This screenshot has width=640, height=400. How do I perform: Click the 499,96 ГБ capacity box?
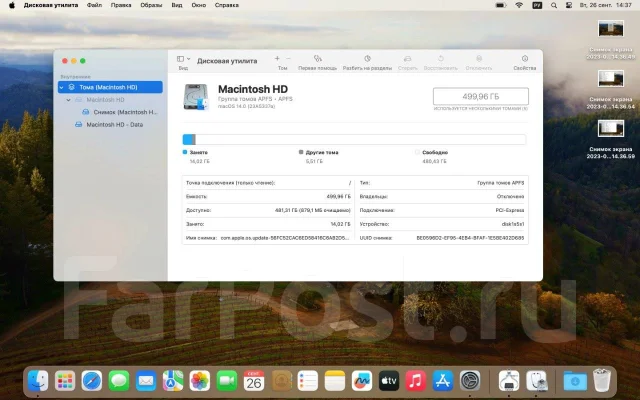click(x=481, y=96)
